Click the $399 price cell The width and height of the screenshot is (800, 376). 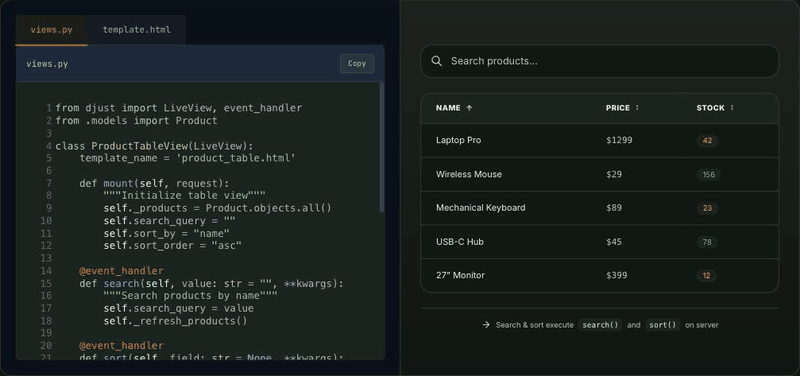(x=617, y=275)
